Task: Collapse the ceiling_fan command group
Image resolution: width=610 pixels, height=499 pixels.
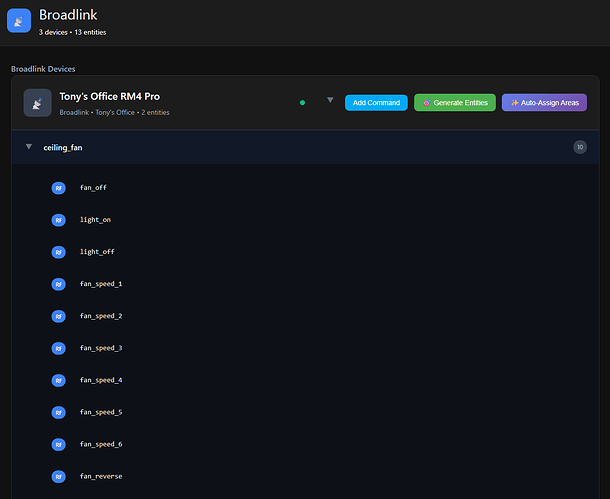Action: (x=29, y=147)
